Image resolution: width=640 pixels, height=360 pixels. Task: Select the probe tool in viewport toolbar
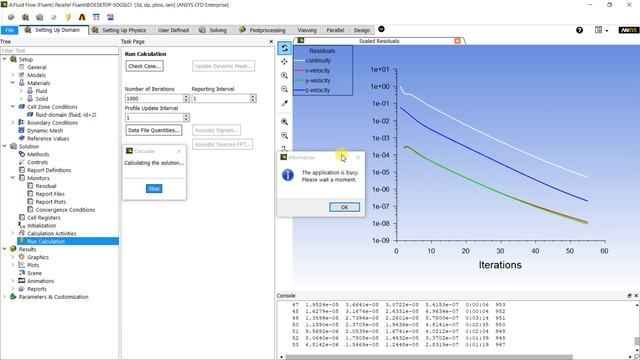tap(284, 103)
